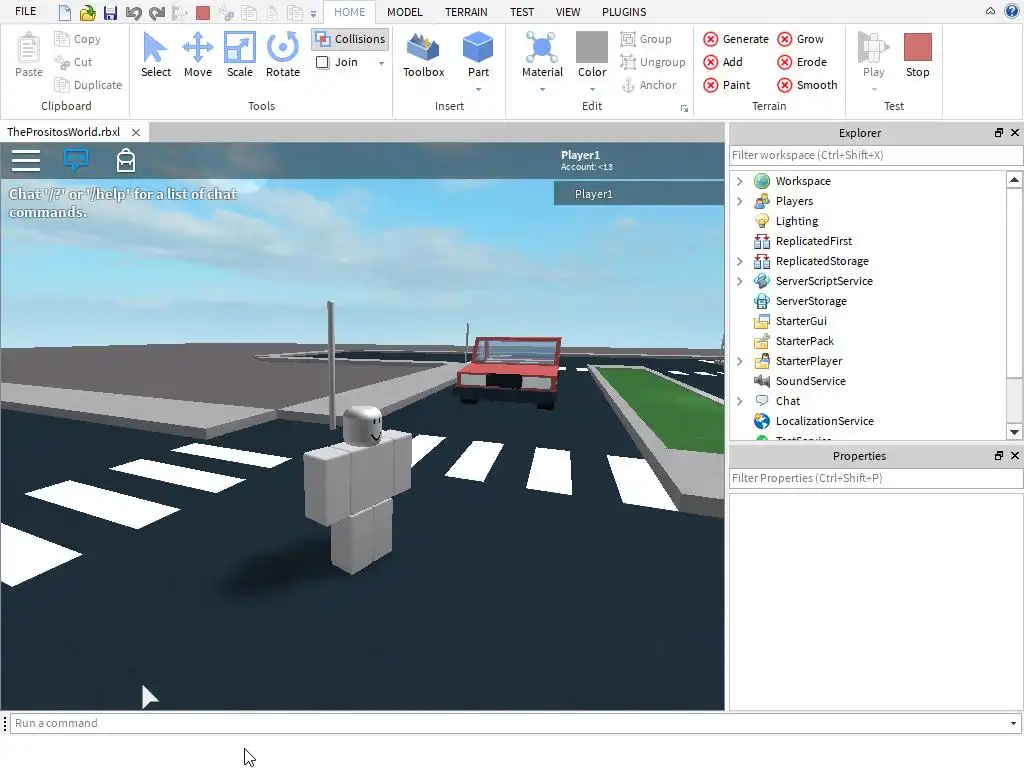Screen dimensions: 1024x768
Task: Expand the ServerScriptService tree node
Action: pyautogui.click(x=739, y=281)
